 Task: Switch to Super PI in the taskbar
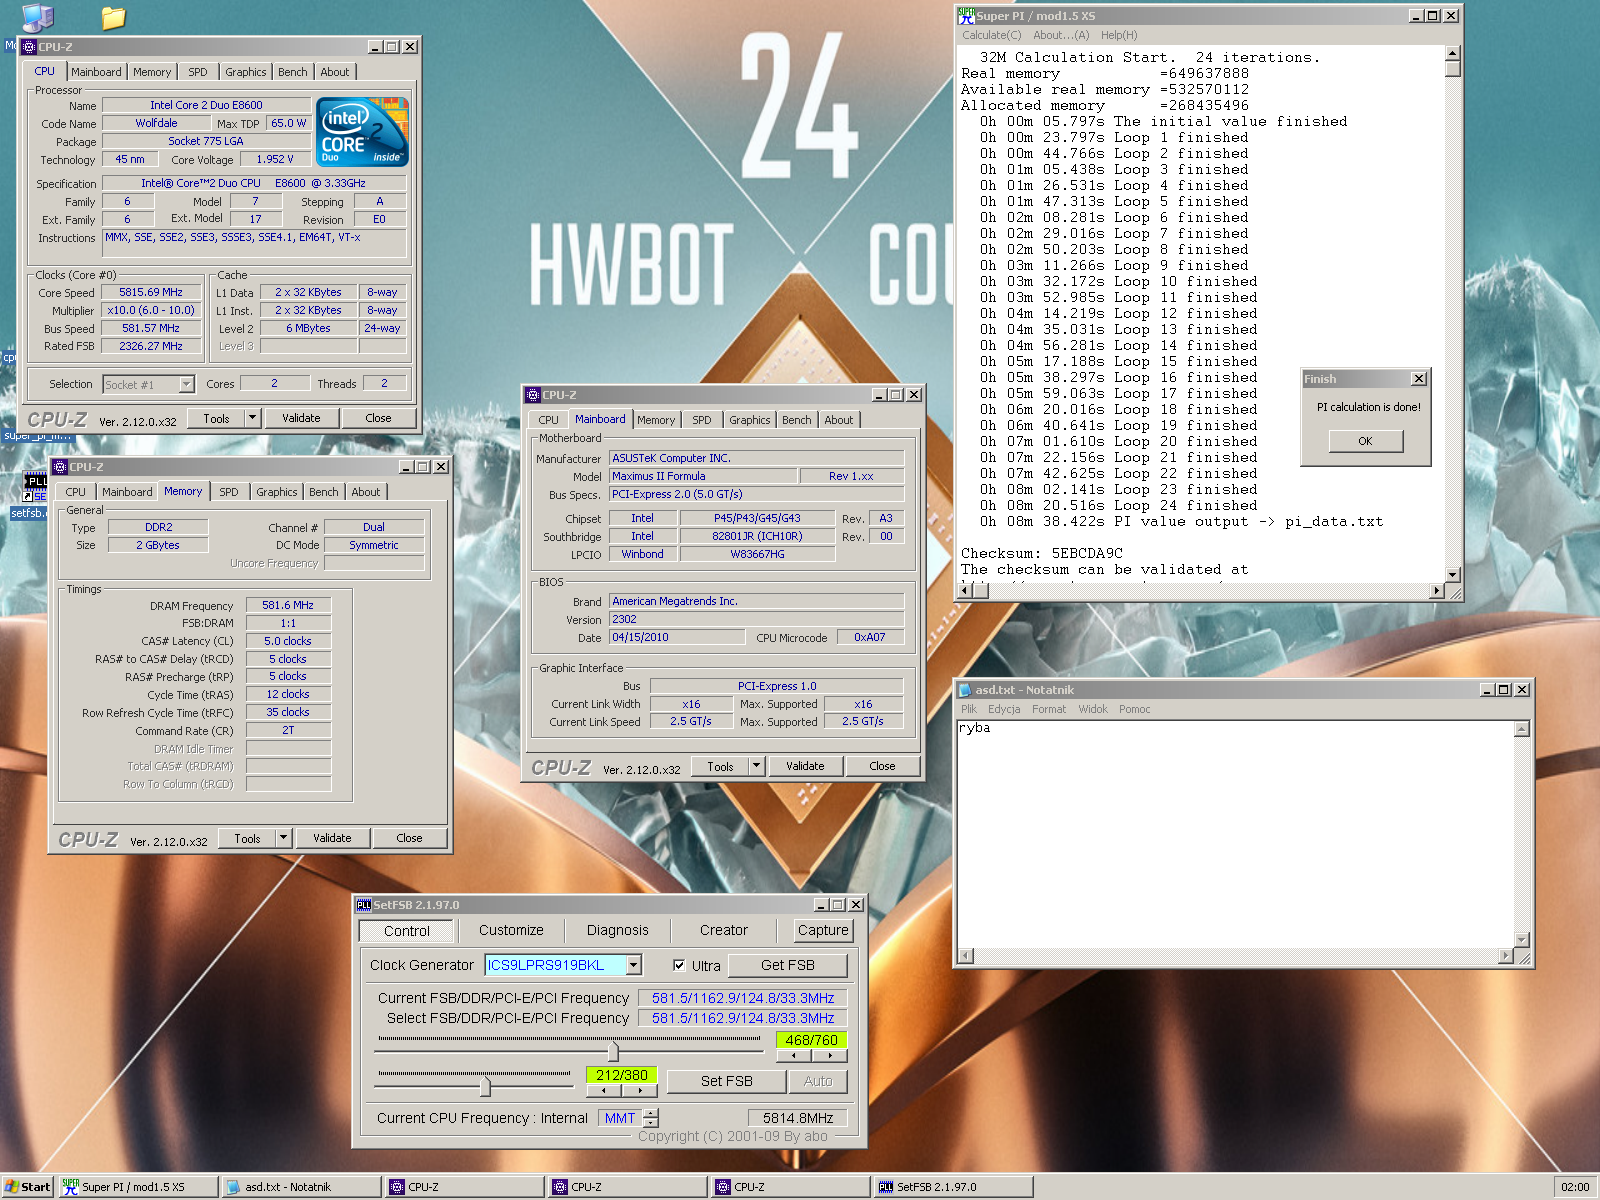[138, 1187]
